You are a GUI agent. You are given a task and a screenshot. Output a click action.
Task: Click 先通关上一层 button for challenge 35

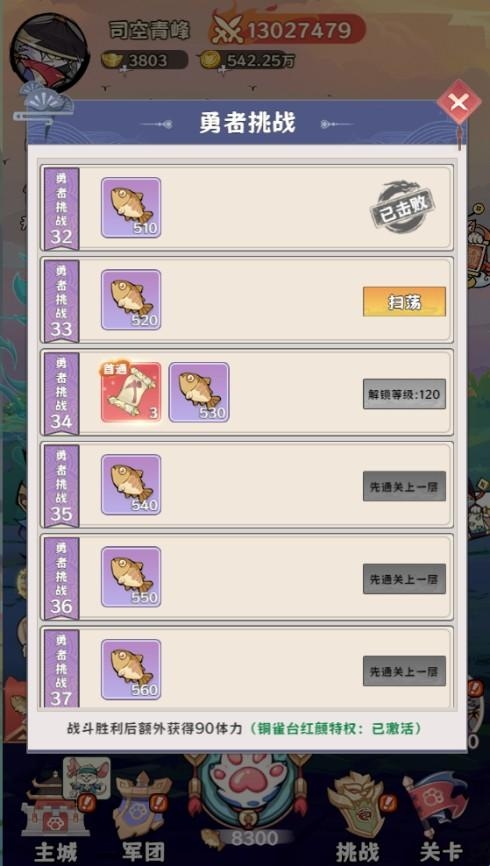click(x=404, y=486)
